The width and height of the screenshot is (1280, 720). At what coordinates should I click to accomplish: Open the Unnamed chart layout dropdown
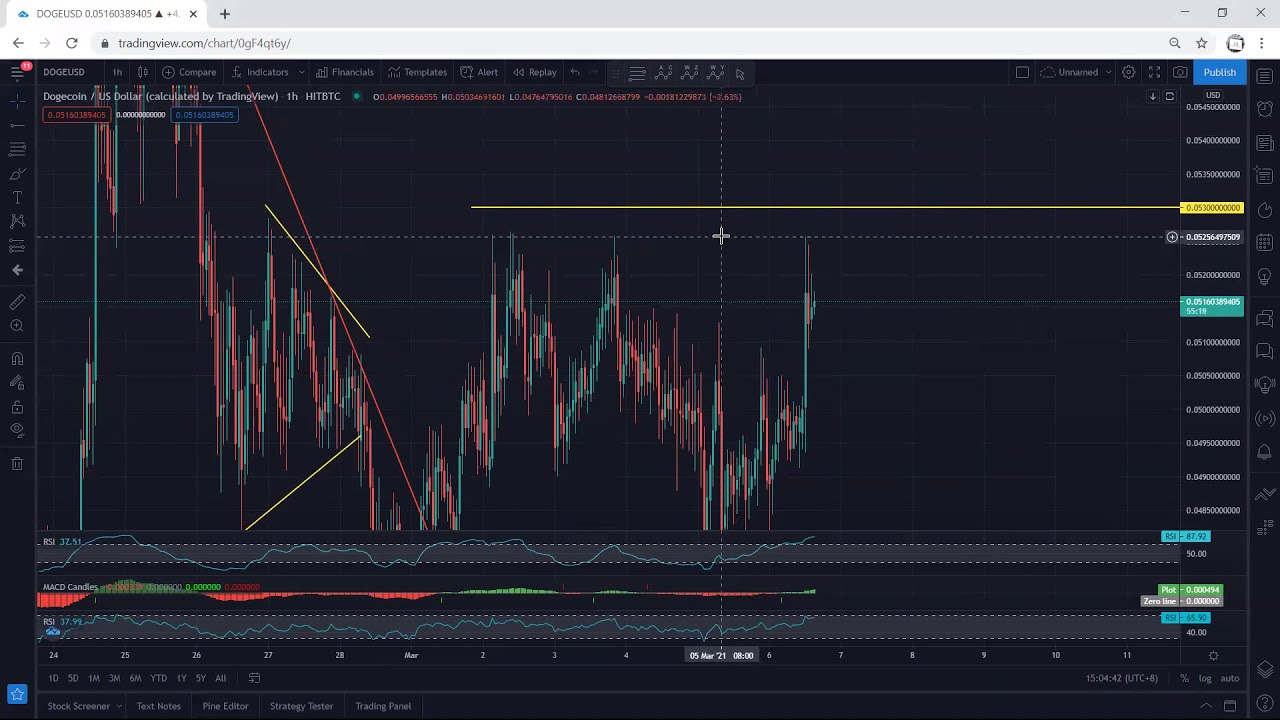[x=1075, y=72]
